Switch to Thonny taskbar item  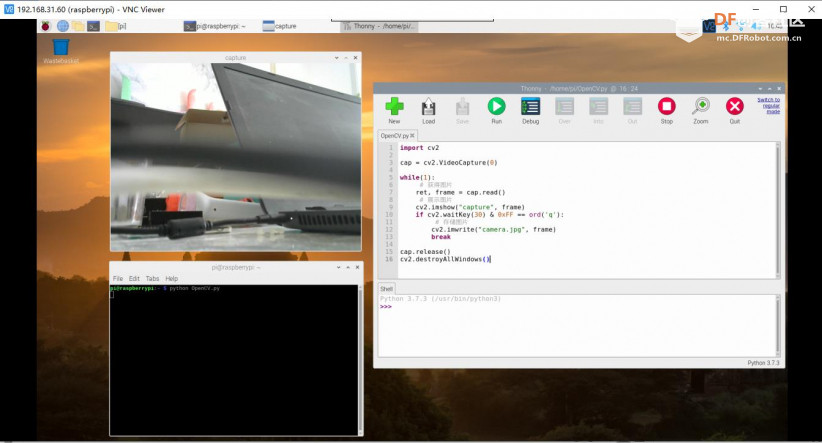[x=378, y=26]
